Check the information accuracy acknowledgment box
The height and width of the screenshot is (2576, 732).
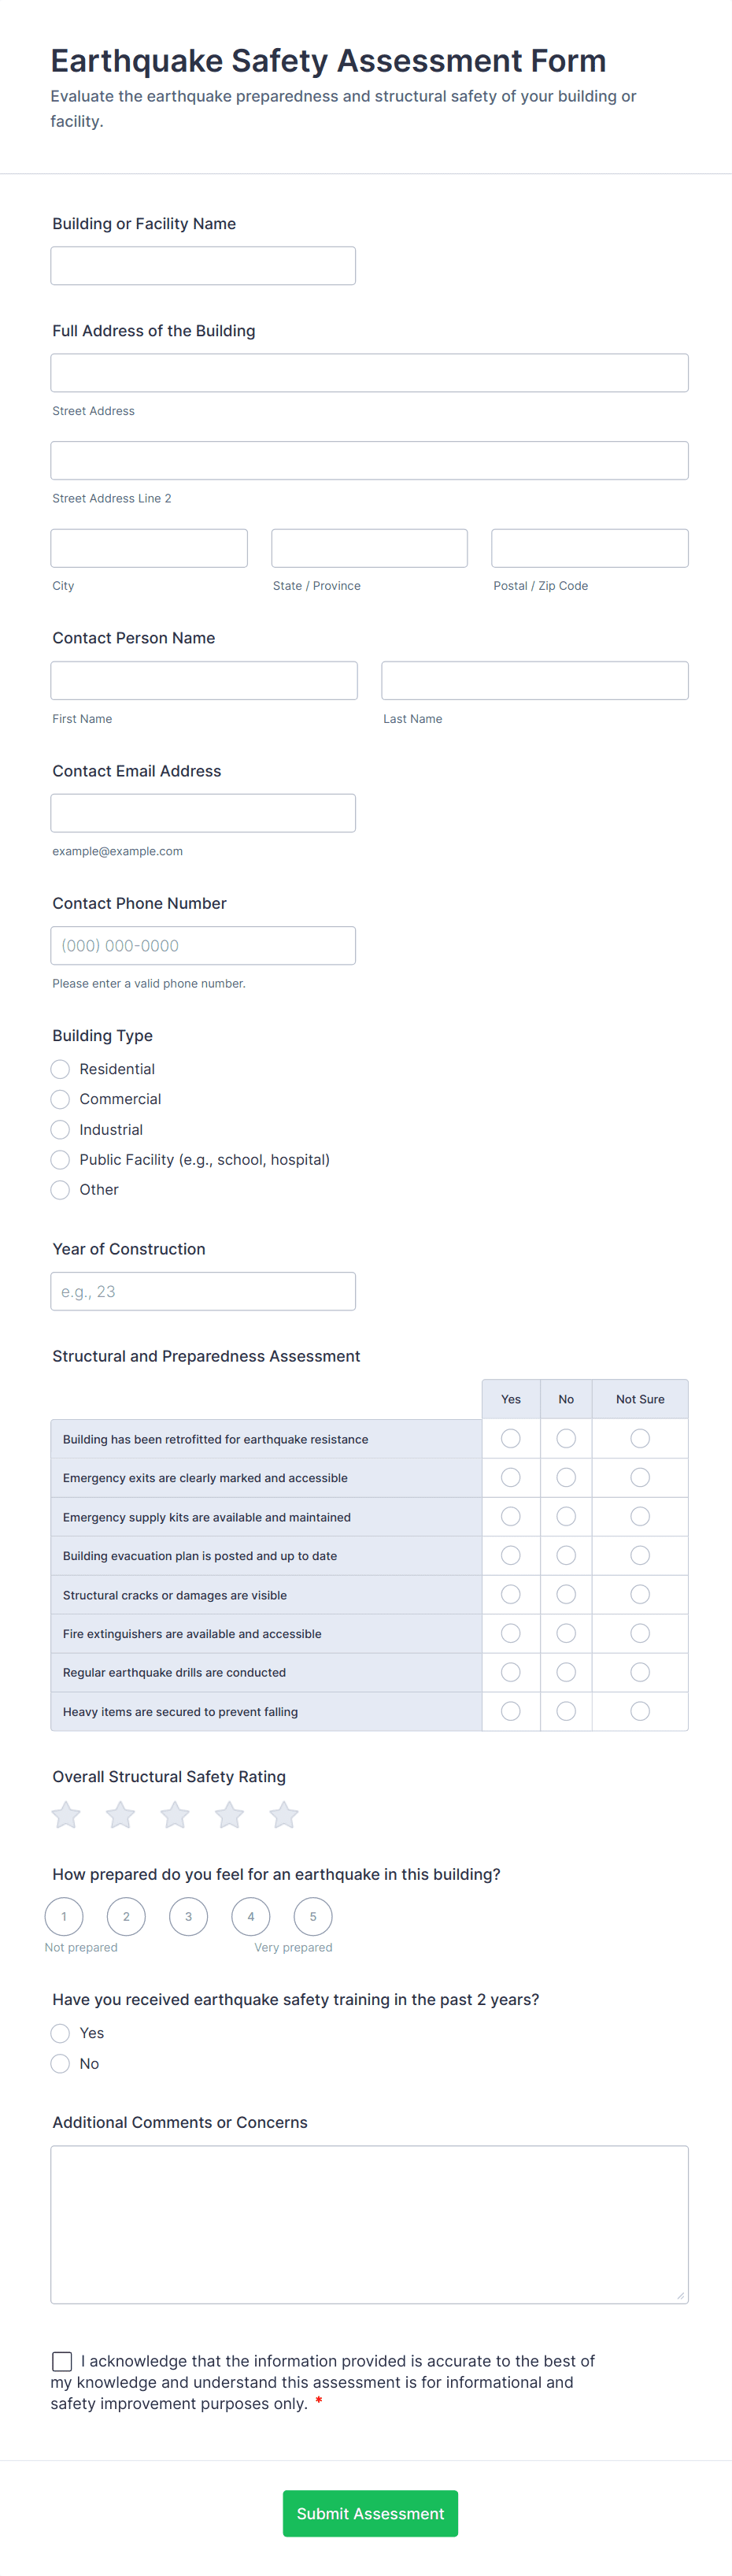pos(61,2360)
